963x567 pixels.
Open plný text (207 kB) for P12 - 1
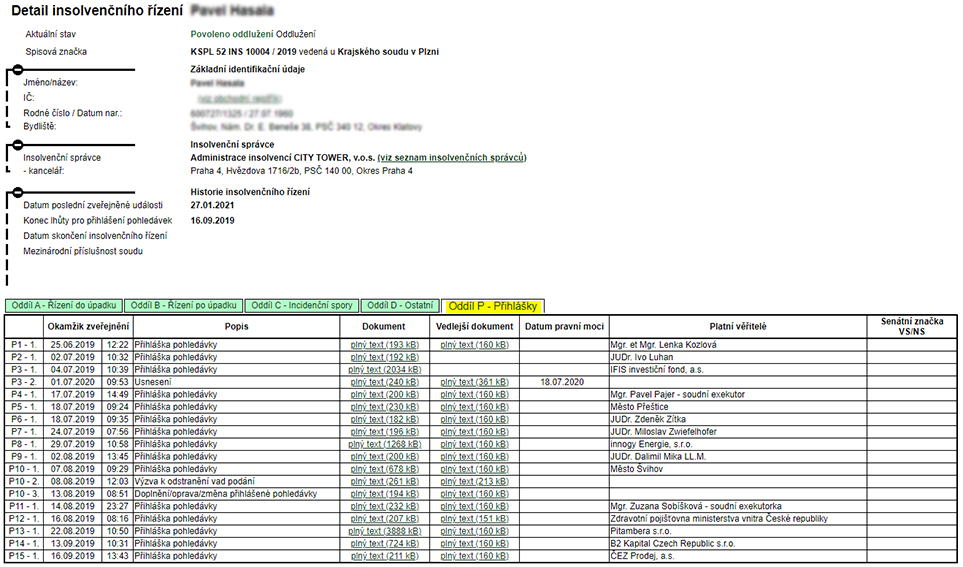384,518
